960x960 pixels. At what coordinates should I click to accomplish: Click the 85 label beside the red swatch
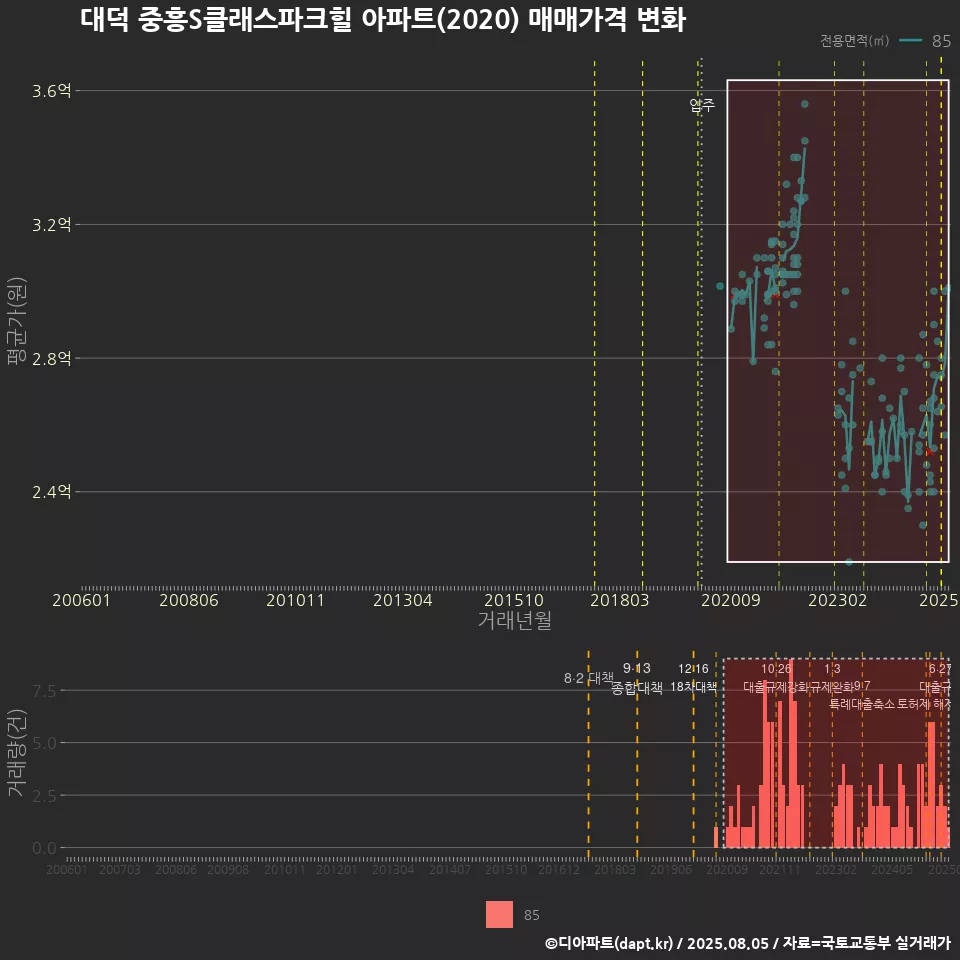click(531, 915)
